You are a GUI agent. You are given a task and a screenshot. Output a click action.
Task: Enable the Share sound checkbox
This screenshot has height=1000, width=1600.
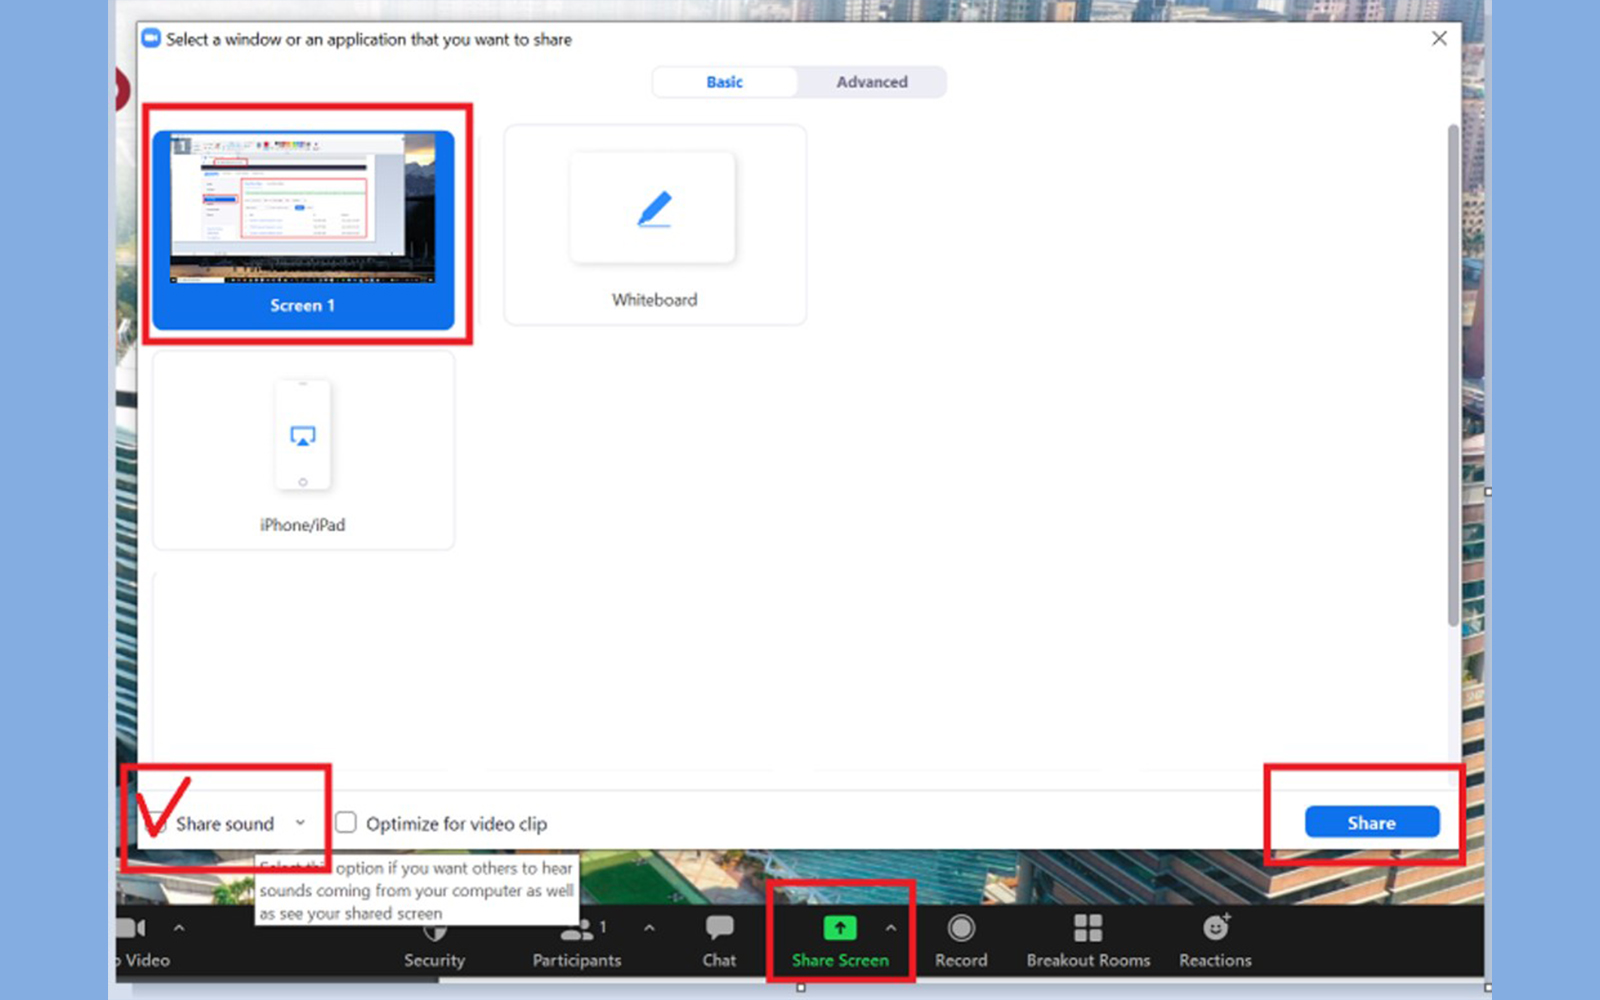(x=156, y=823)
